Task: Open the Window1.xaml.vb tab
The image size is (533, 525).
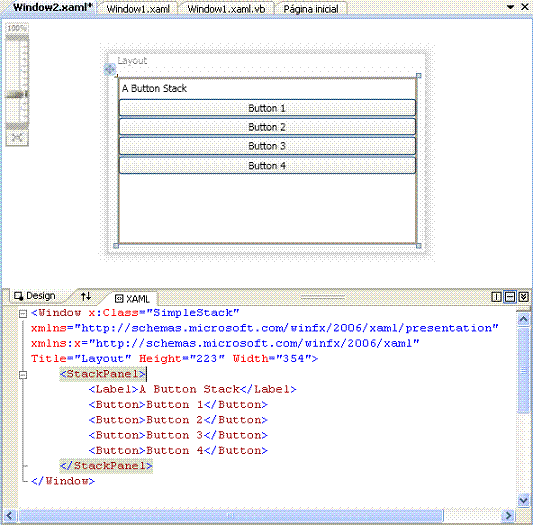Action: tap(226, 9)
